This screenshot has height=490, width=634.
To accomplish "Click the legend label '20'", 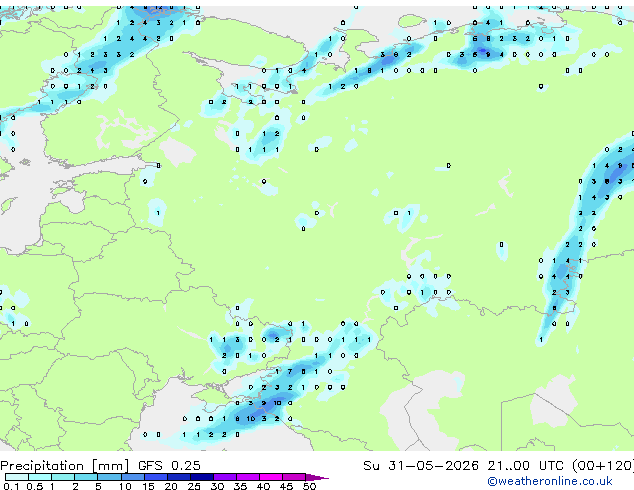I will [x=171, y=486].
